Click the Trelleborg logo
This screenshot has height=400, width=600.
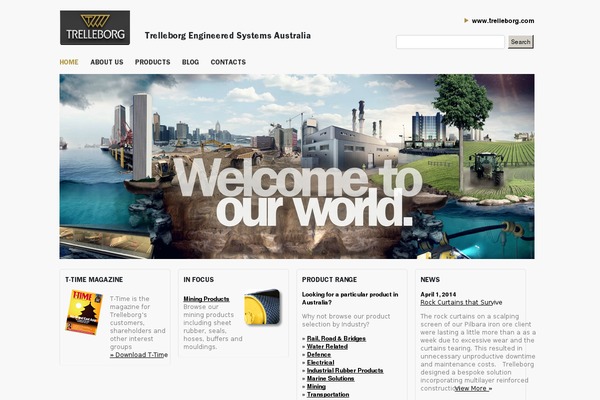tap(95, 28)
